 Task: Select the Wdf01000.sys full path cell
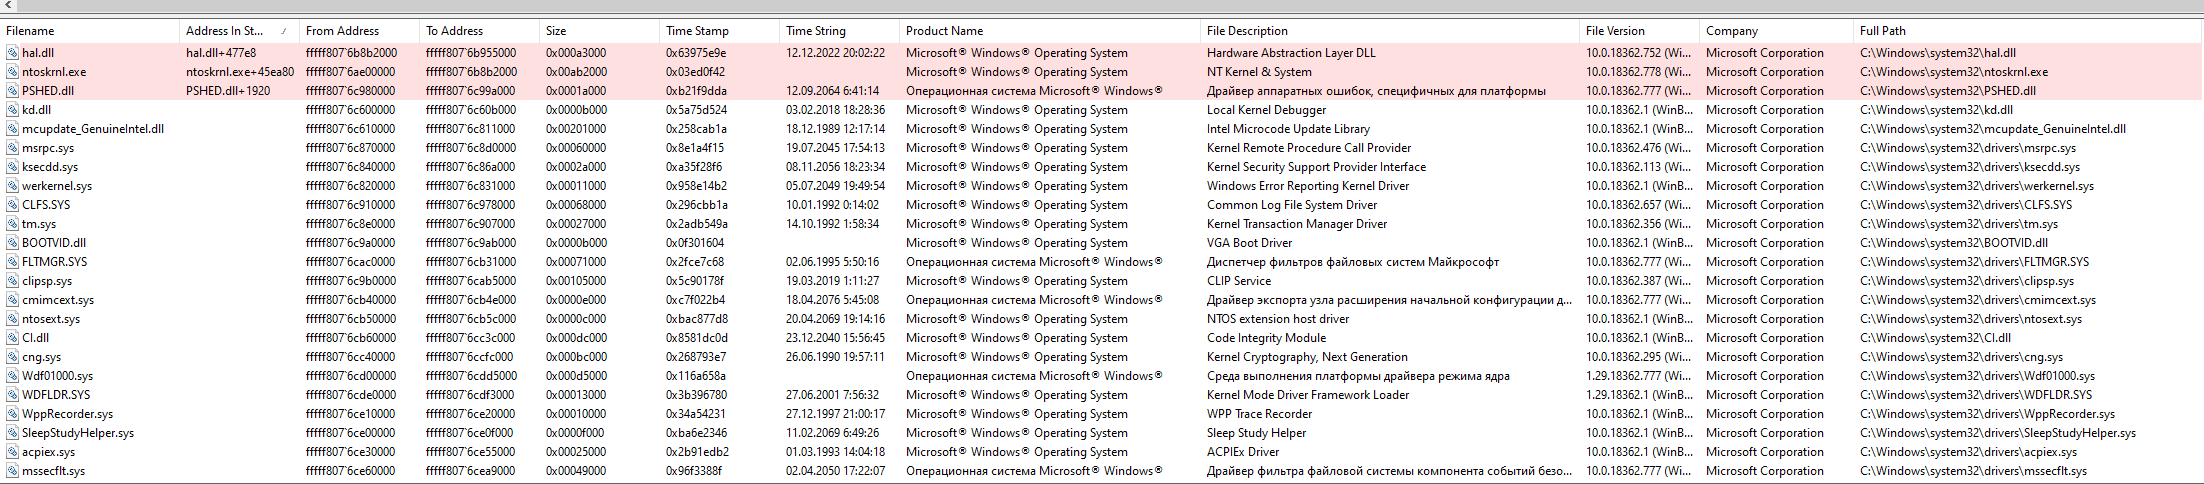point(1977,376)
